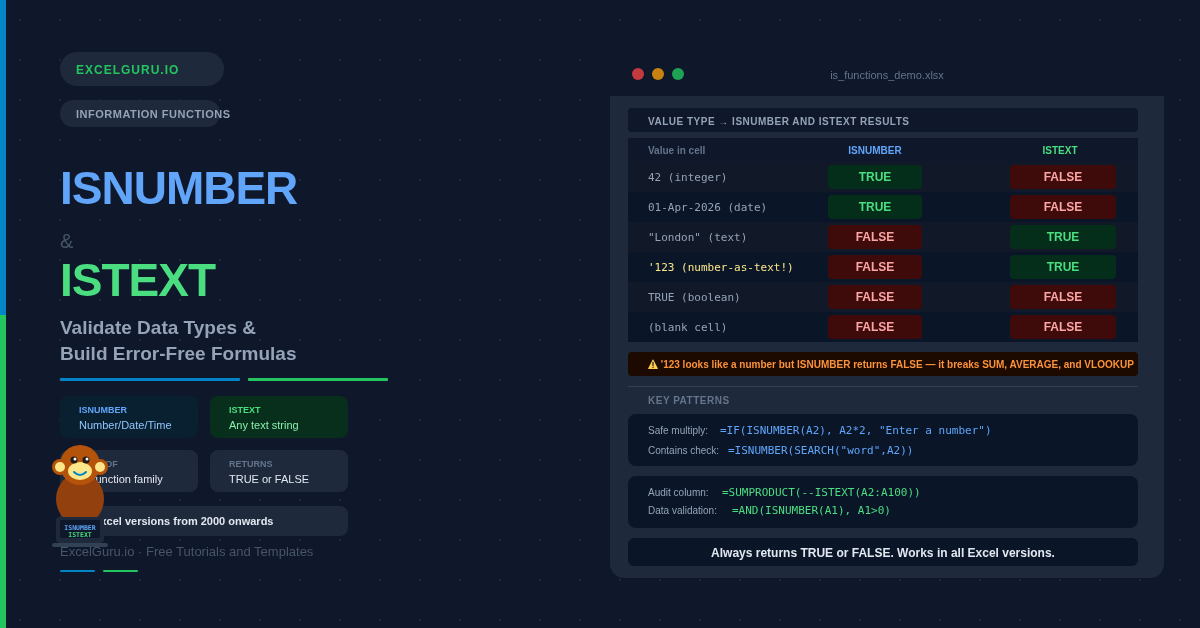Screen dimensions: 1200x628
Task: Click the ISNUMBER FALSE badge in the blank cell row
Action: (874, 327)
